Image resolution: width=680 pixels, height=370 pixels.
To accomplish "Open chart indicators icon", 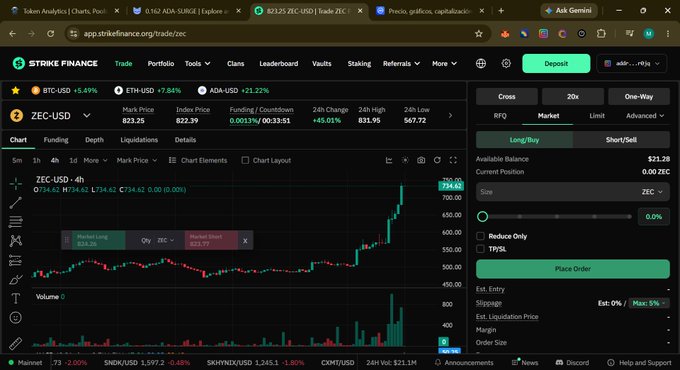I will 389,160.
